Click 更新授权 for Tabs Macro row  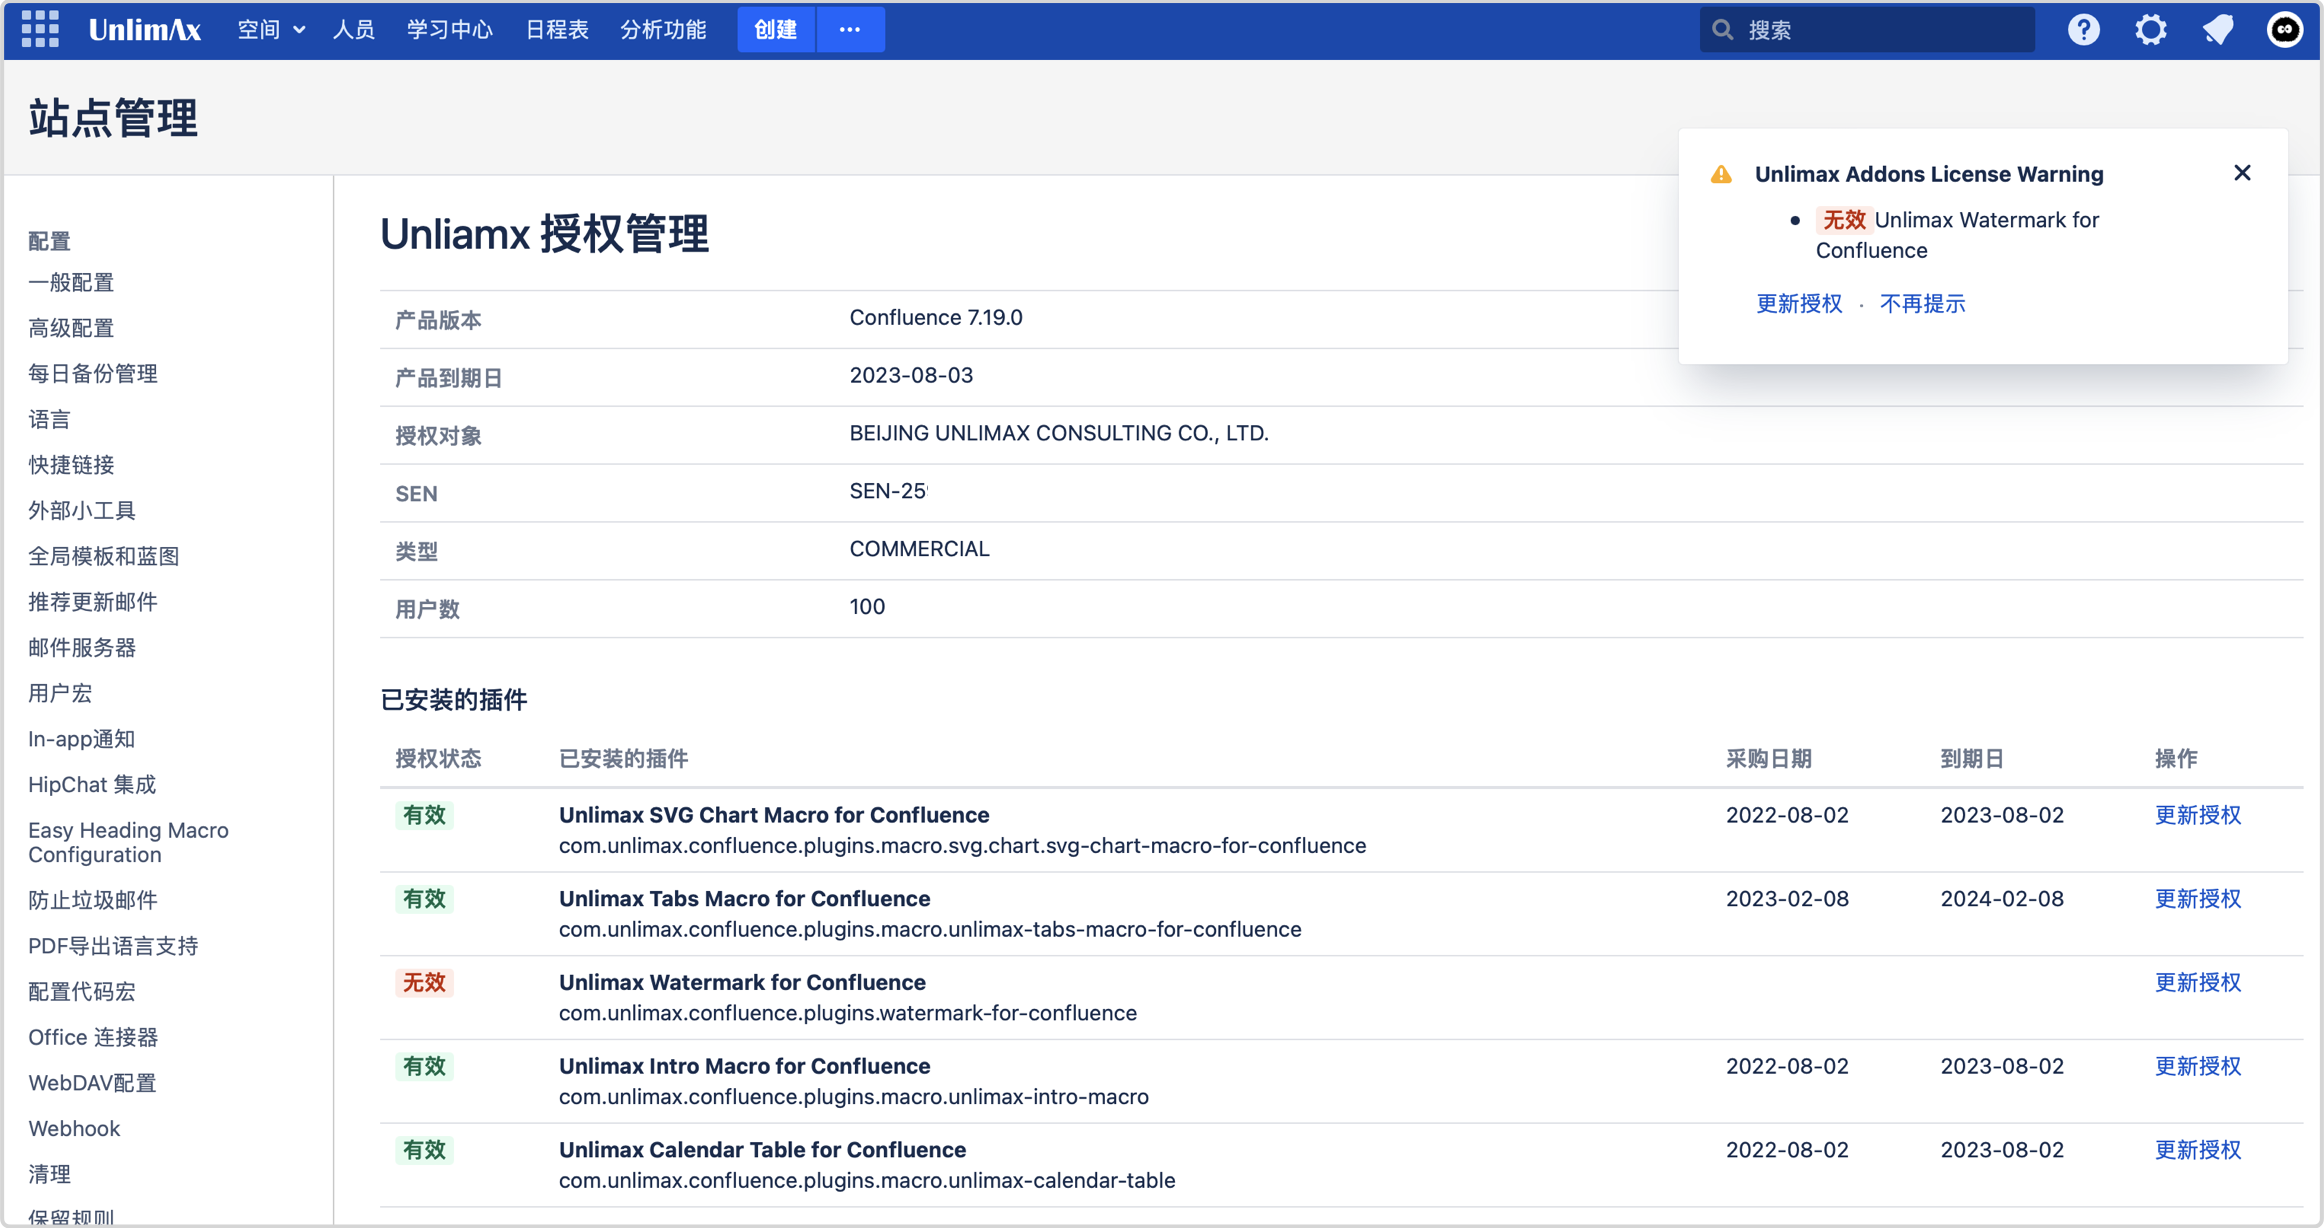tap(2197, 898)
